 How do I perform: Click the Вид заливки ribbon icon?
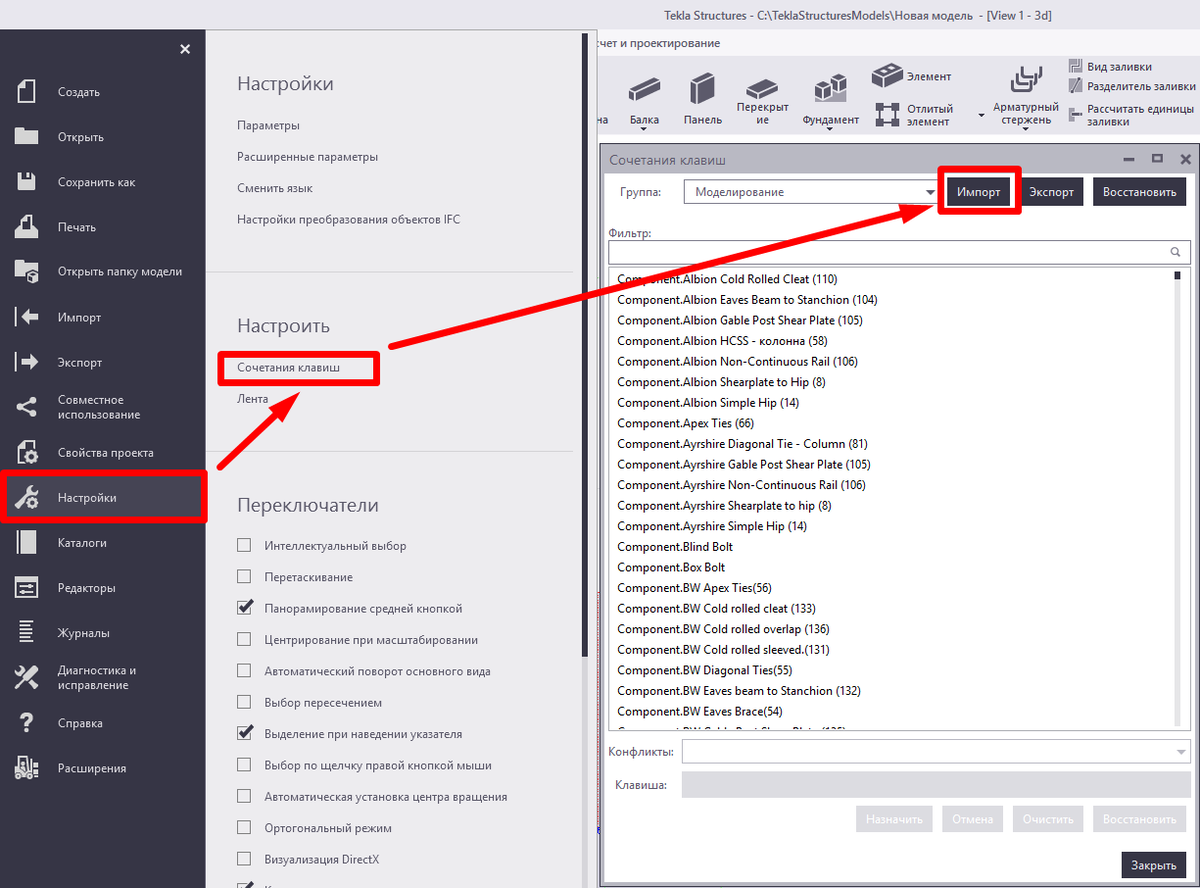click(1075, 66)
